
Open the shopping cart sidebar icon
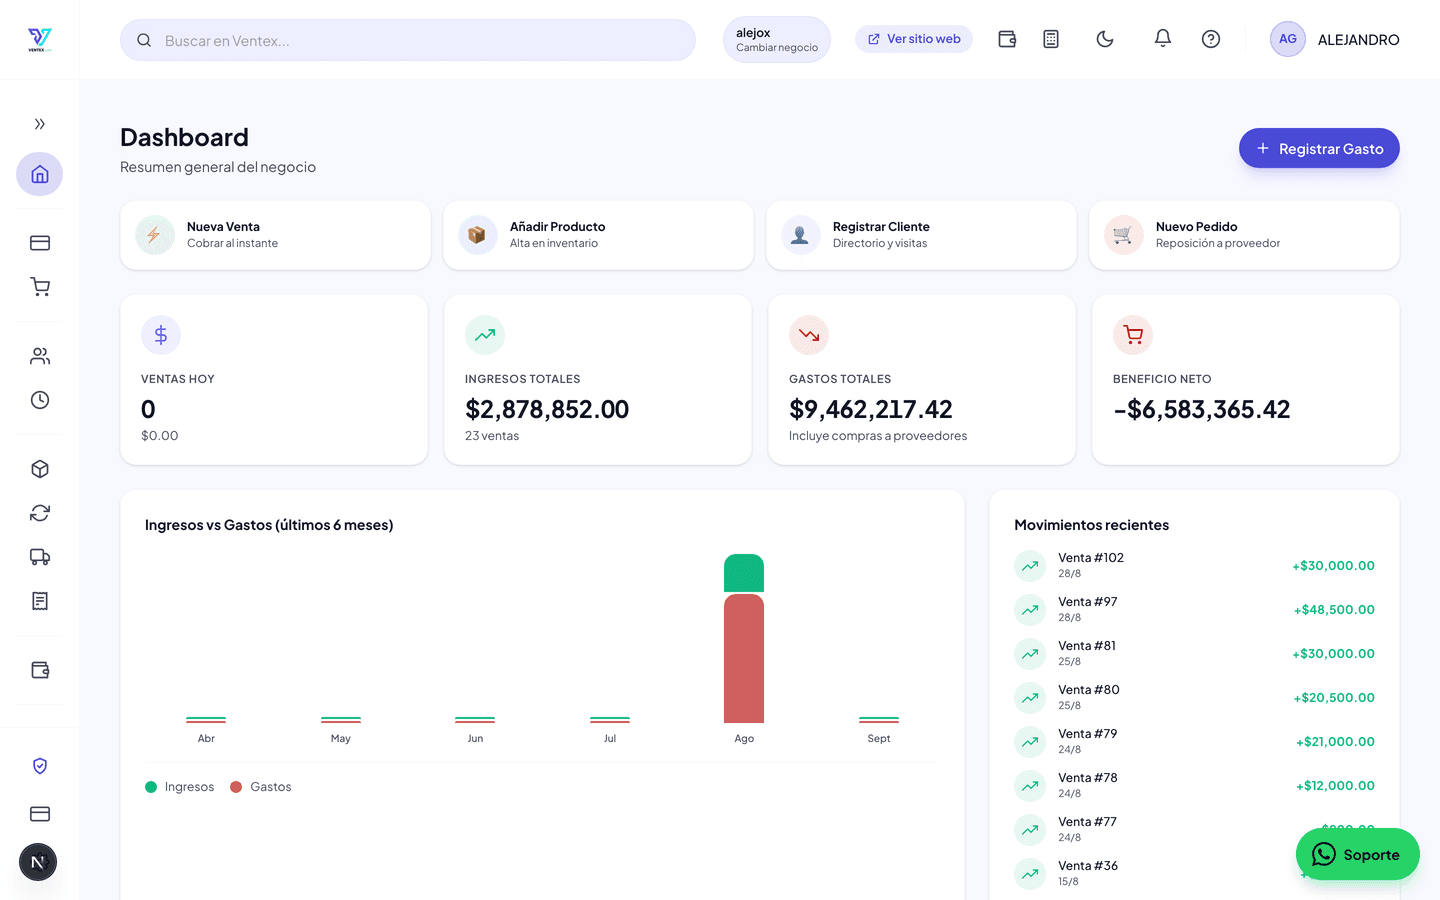pos(40,287)
